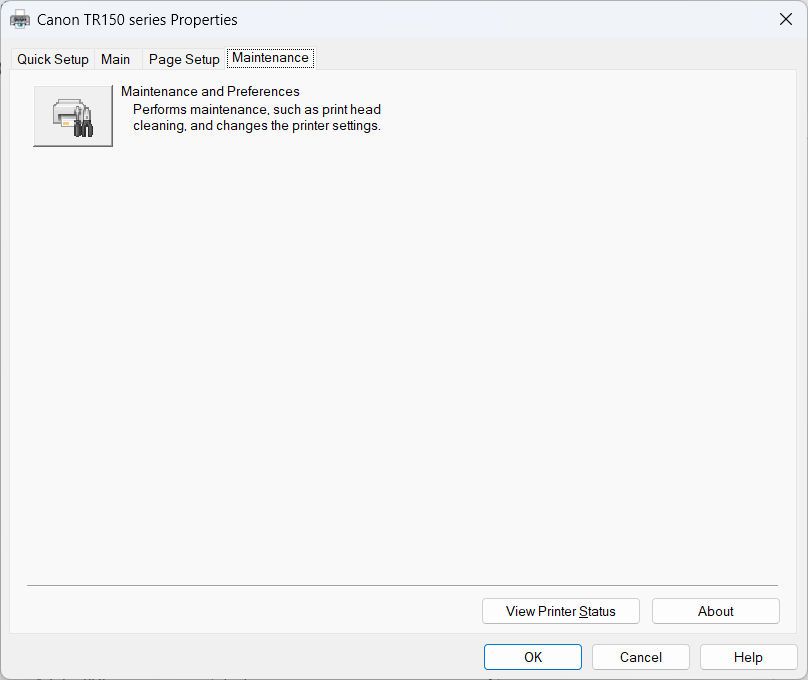Open the Maintenance and Preferences tool

tap(73, 116)
